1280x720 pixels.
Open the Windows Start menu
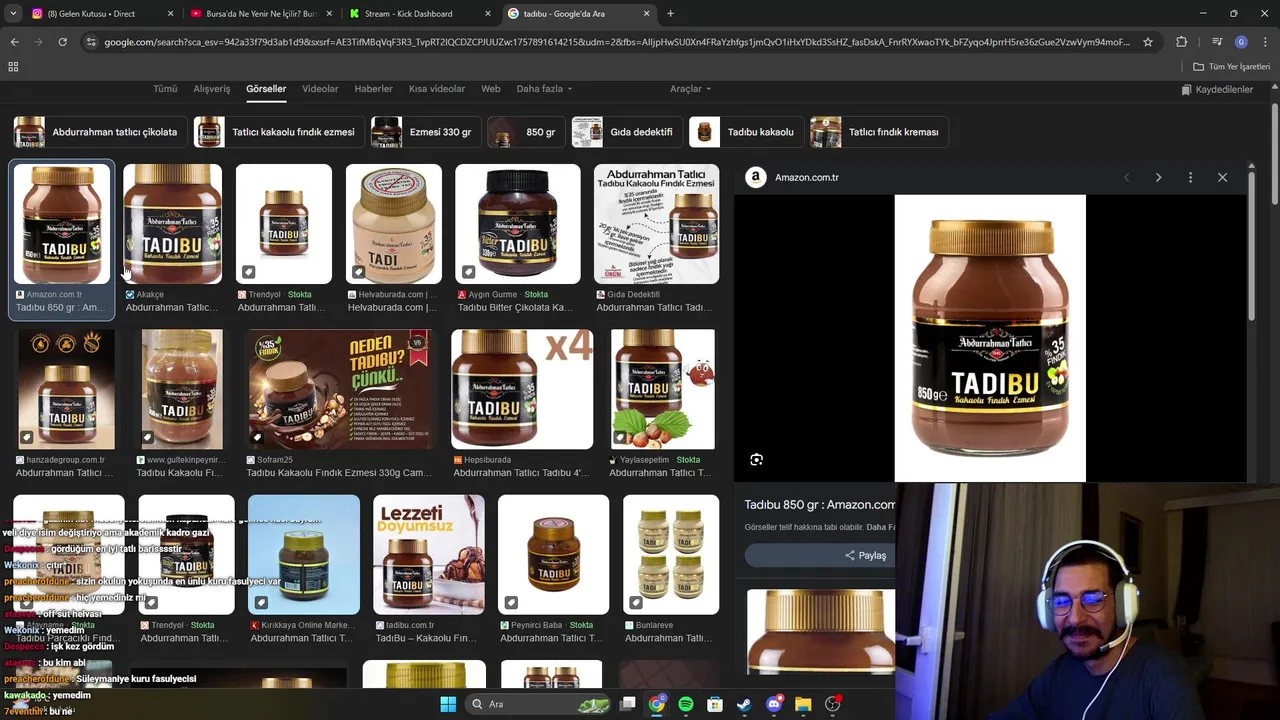coord(448,704)
